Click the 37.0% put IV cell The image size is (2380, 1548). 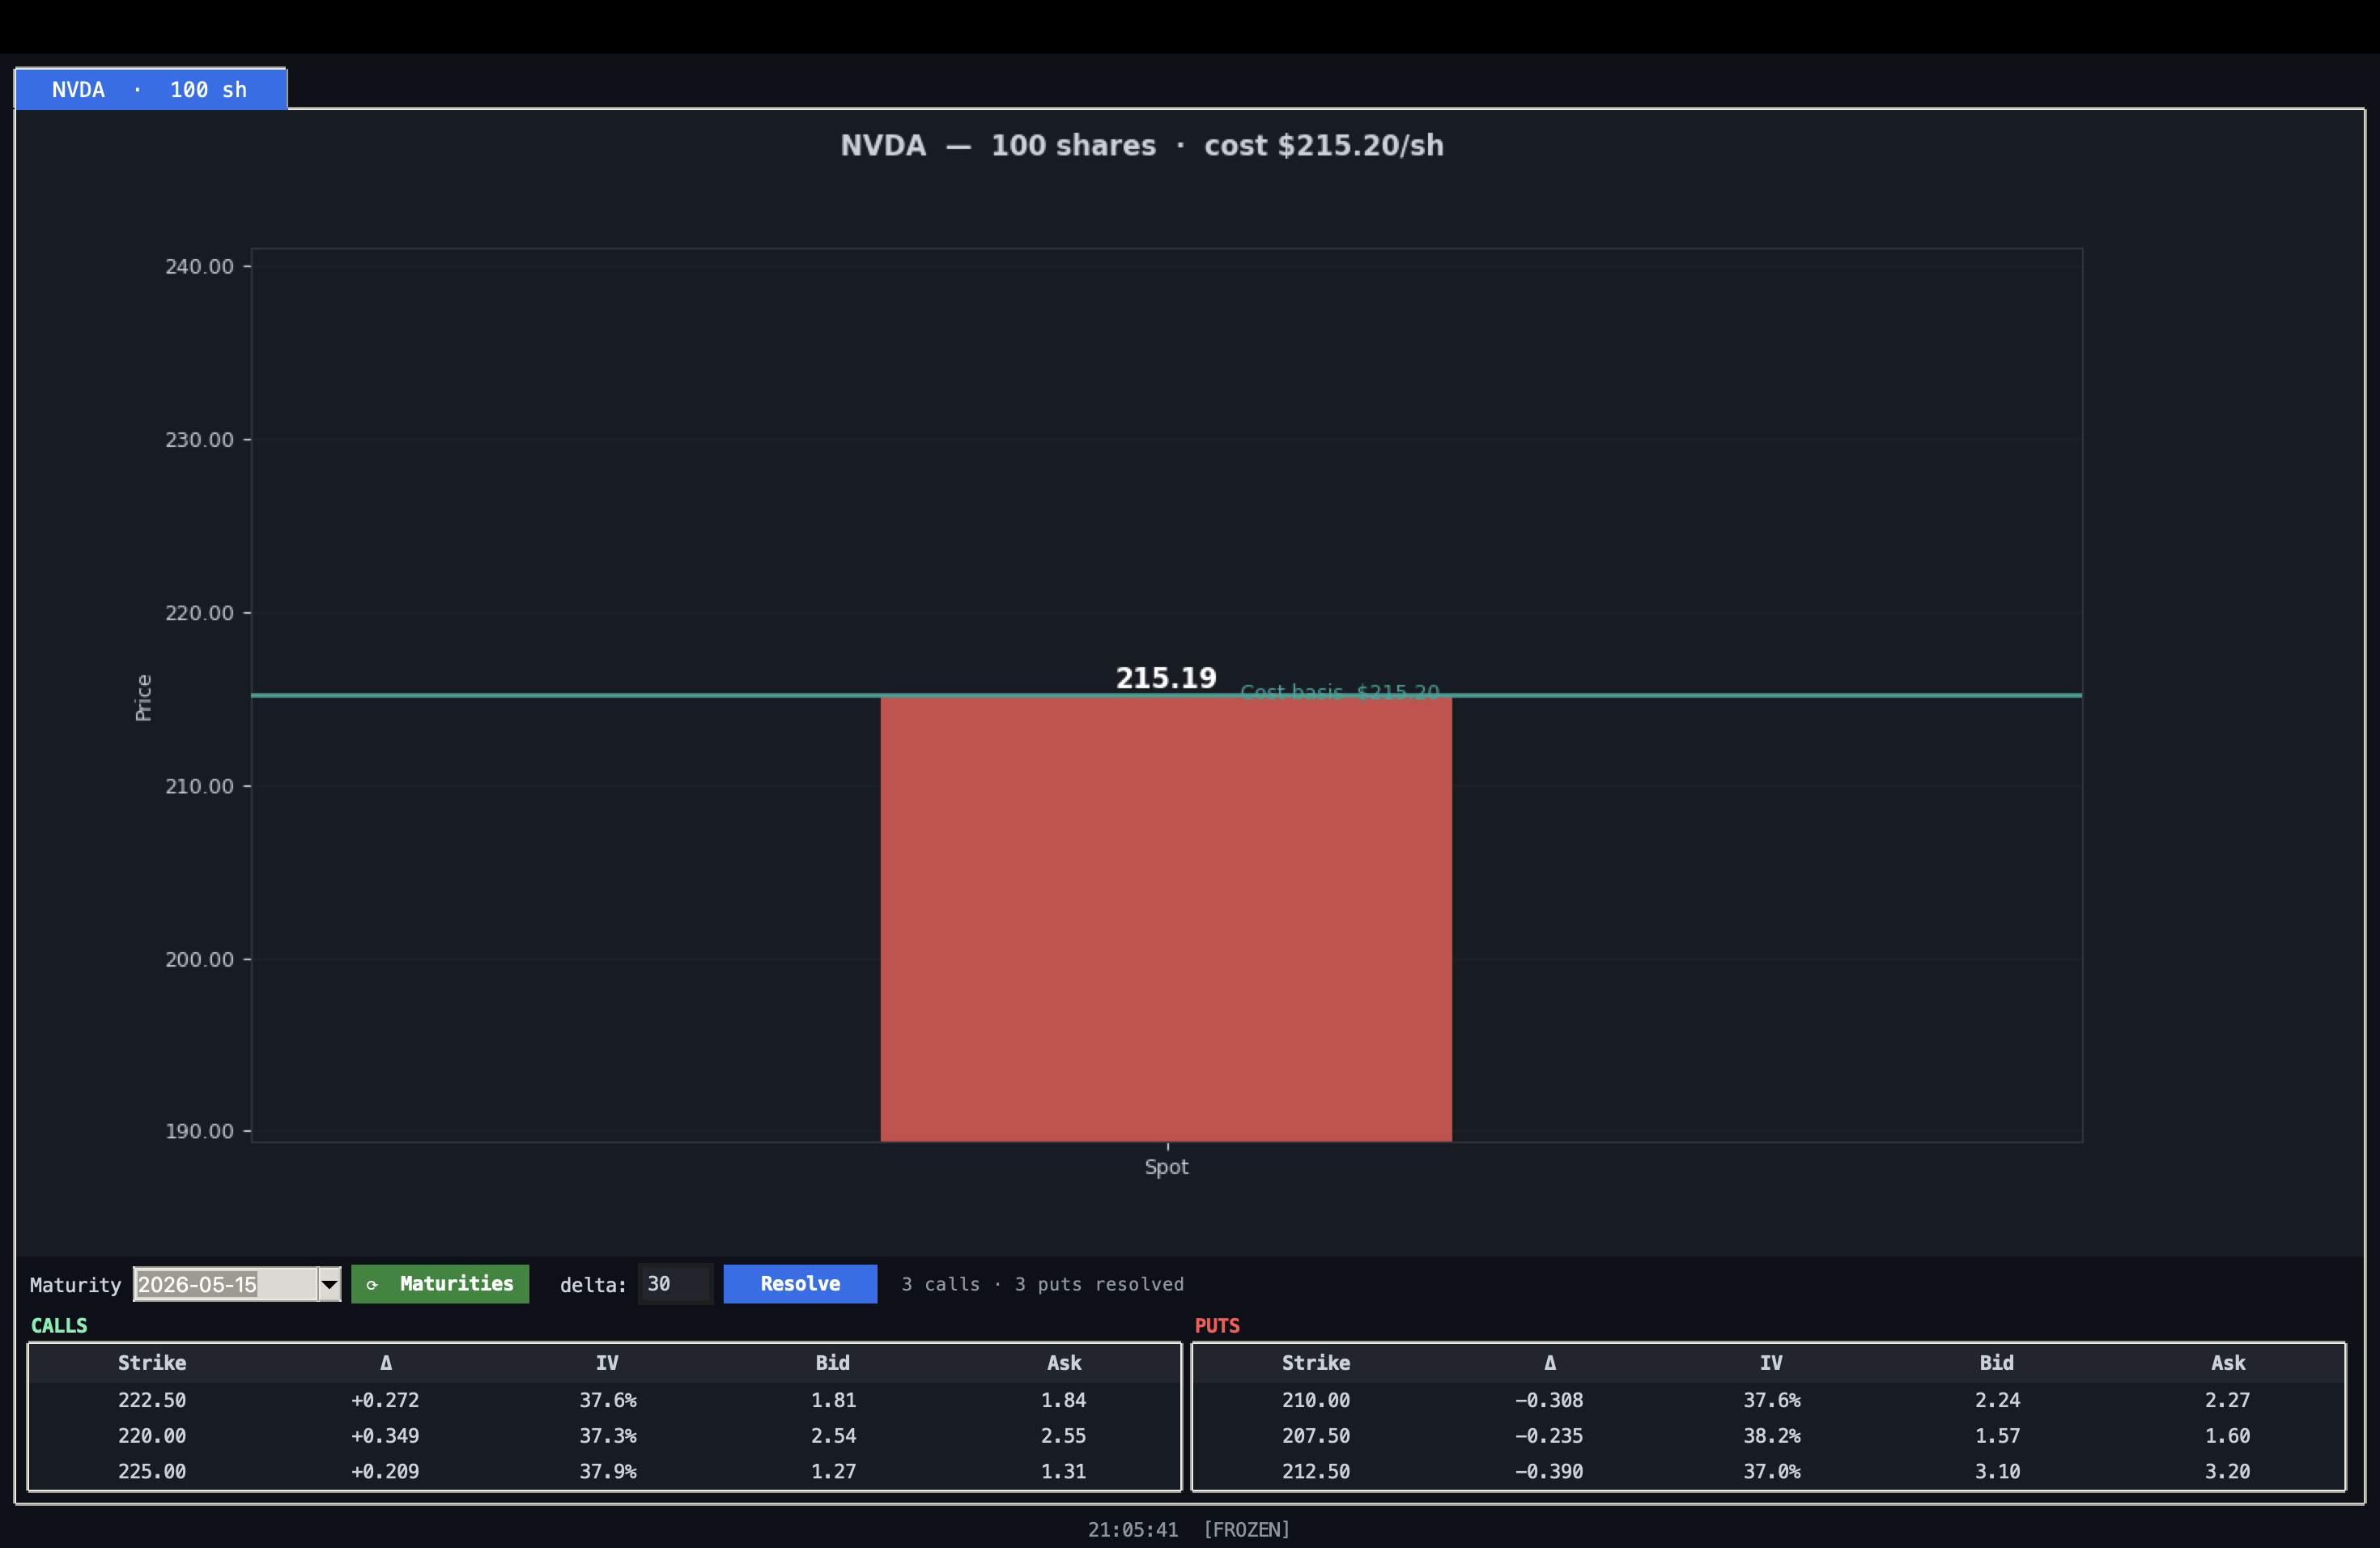point(1772,1471)
